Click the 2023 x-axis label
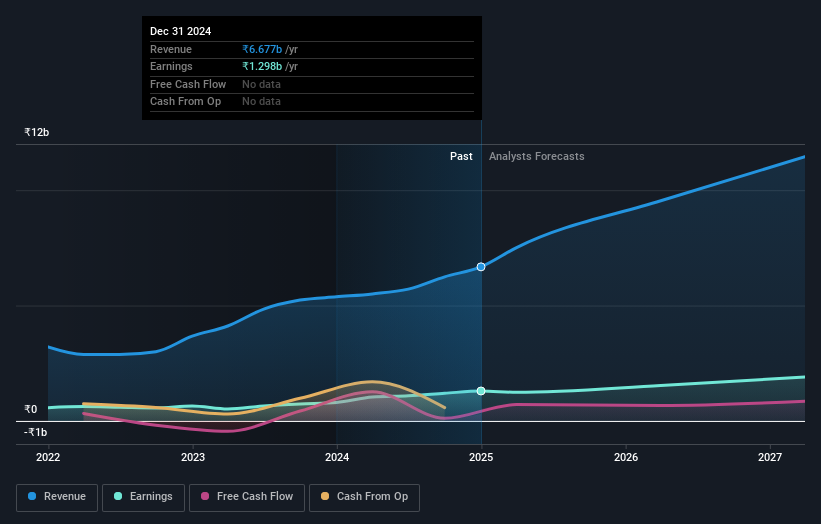The height and width of the screenshot is (524, 821). click(193, 458)
